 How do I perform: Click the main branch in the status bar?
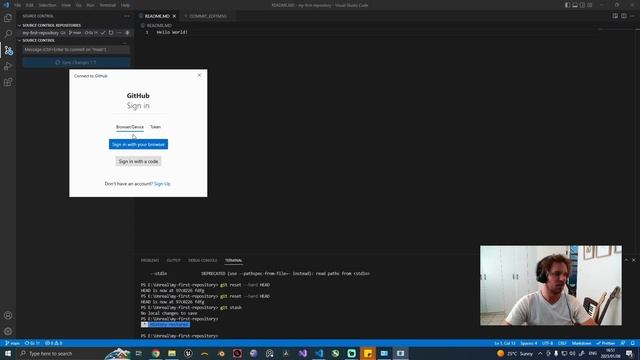pyautogui.click(x=12, y=343)
